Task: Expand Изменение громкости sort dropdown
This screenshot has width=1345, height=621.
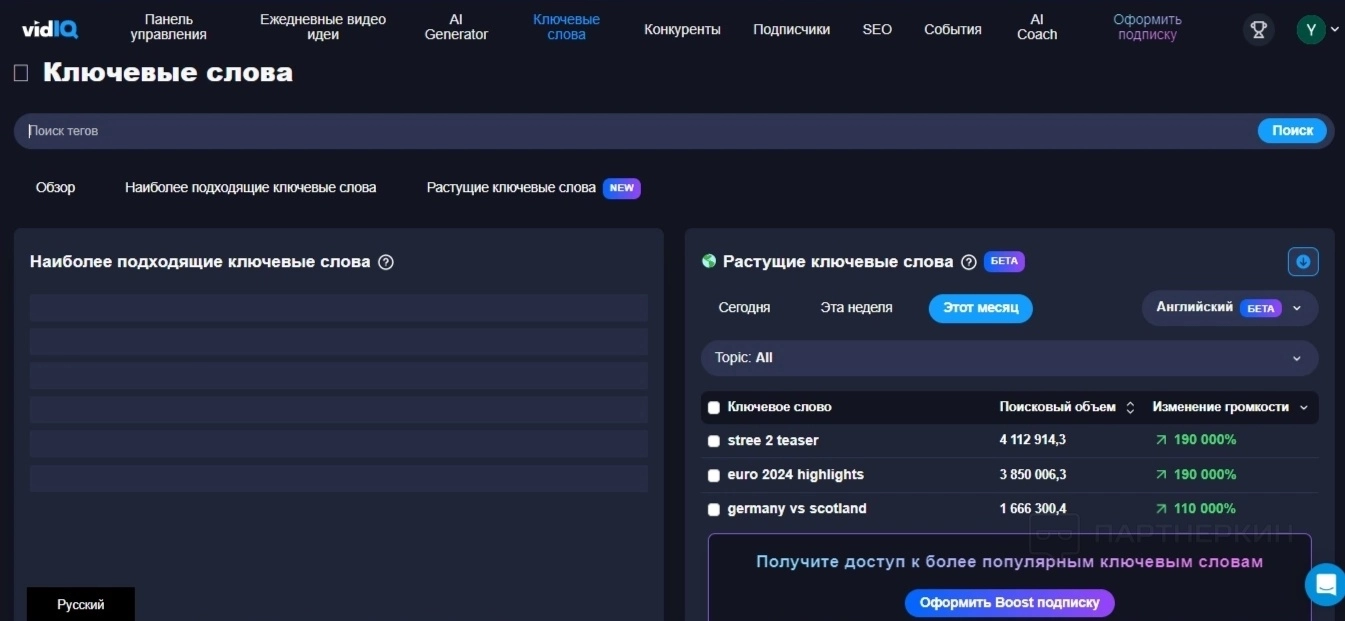Action: (x=1303, y=408)
